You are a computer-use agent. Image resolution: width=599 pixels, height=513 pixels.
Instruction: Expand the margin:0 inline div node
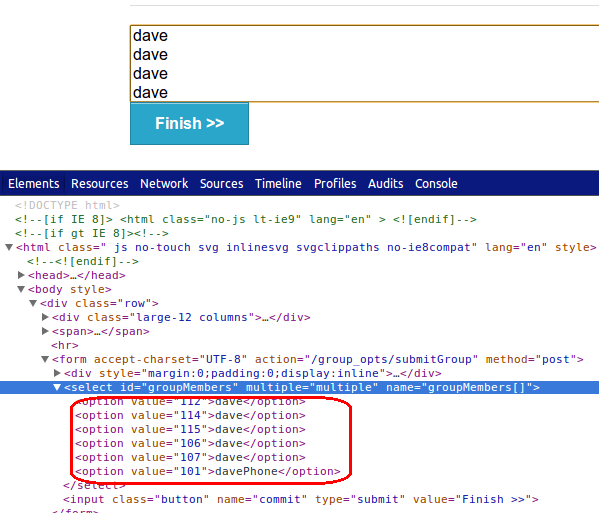coord(57,373)
